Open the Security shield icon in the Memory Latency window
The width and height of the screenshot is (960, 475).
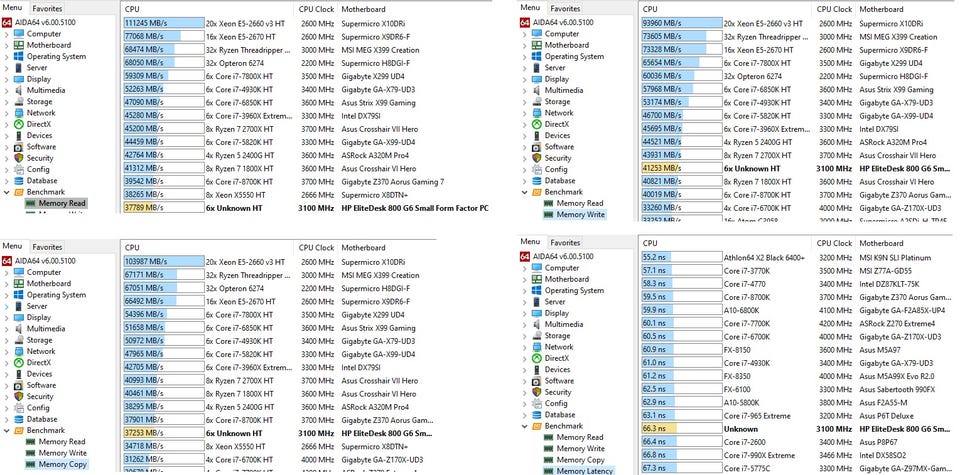(536, 392)
